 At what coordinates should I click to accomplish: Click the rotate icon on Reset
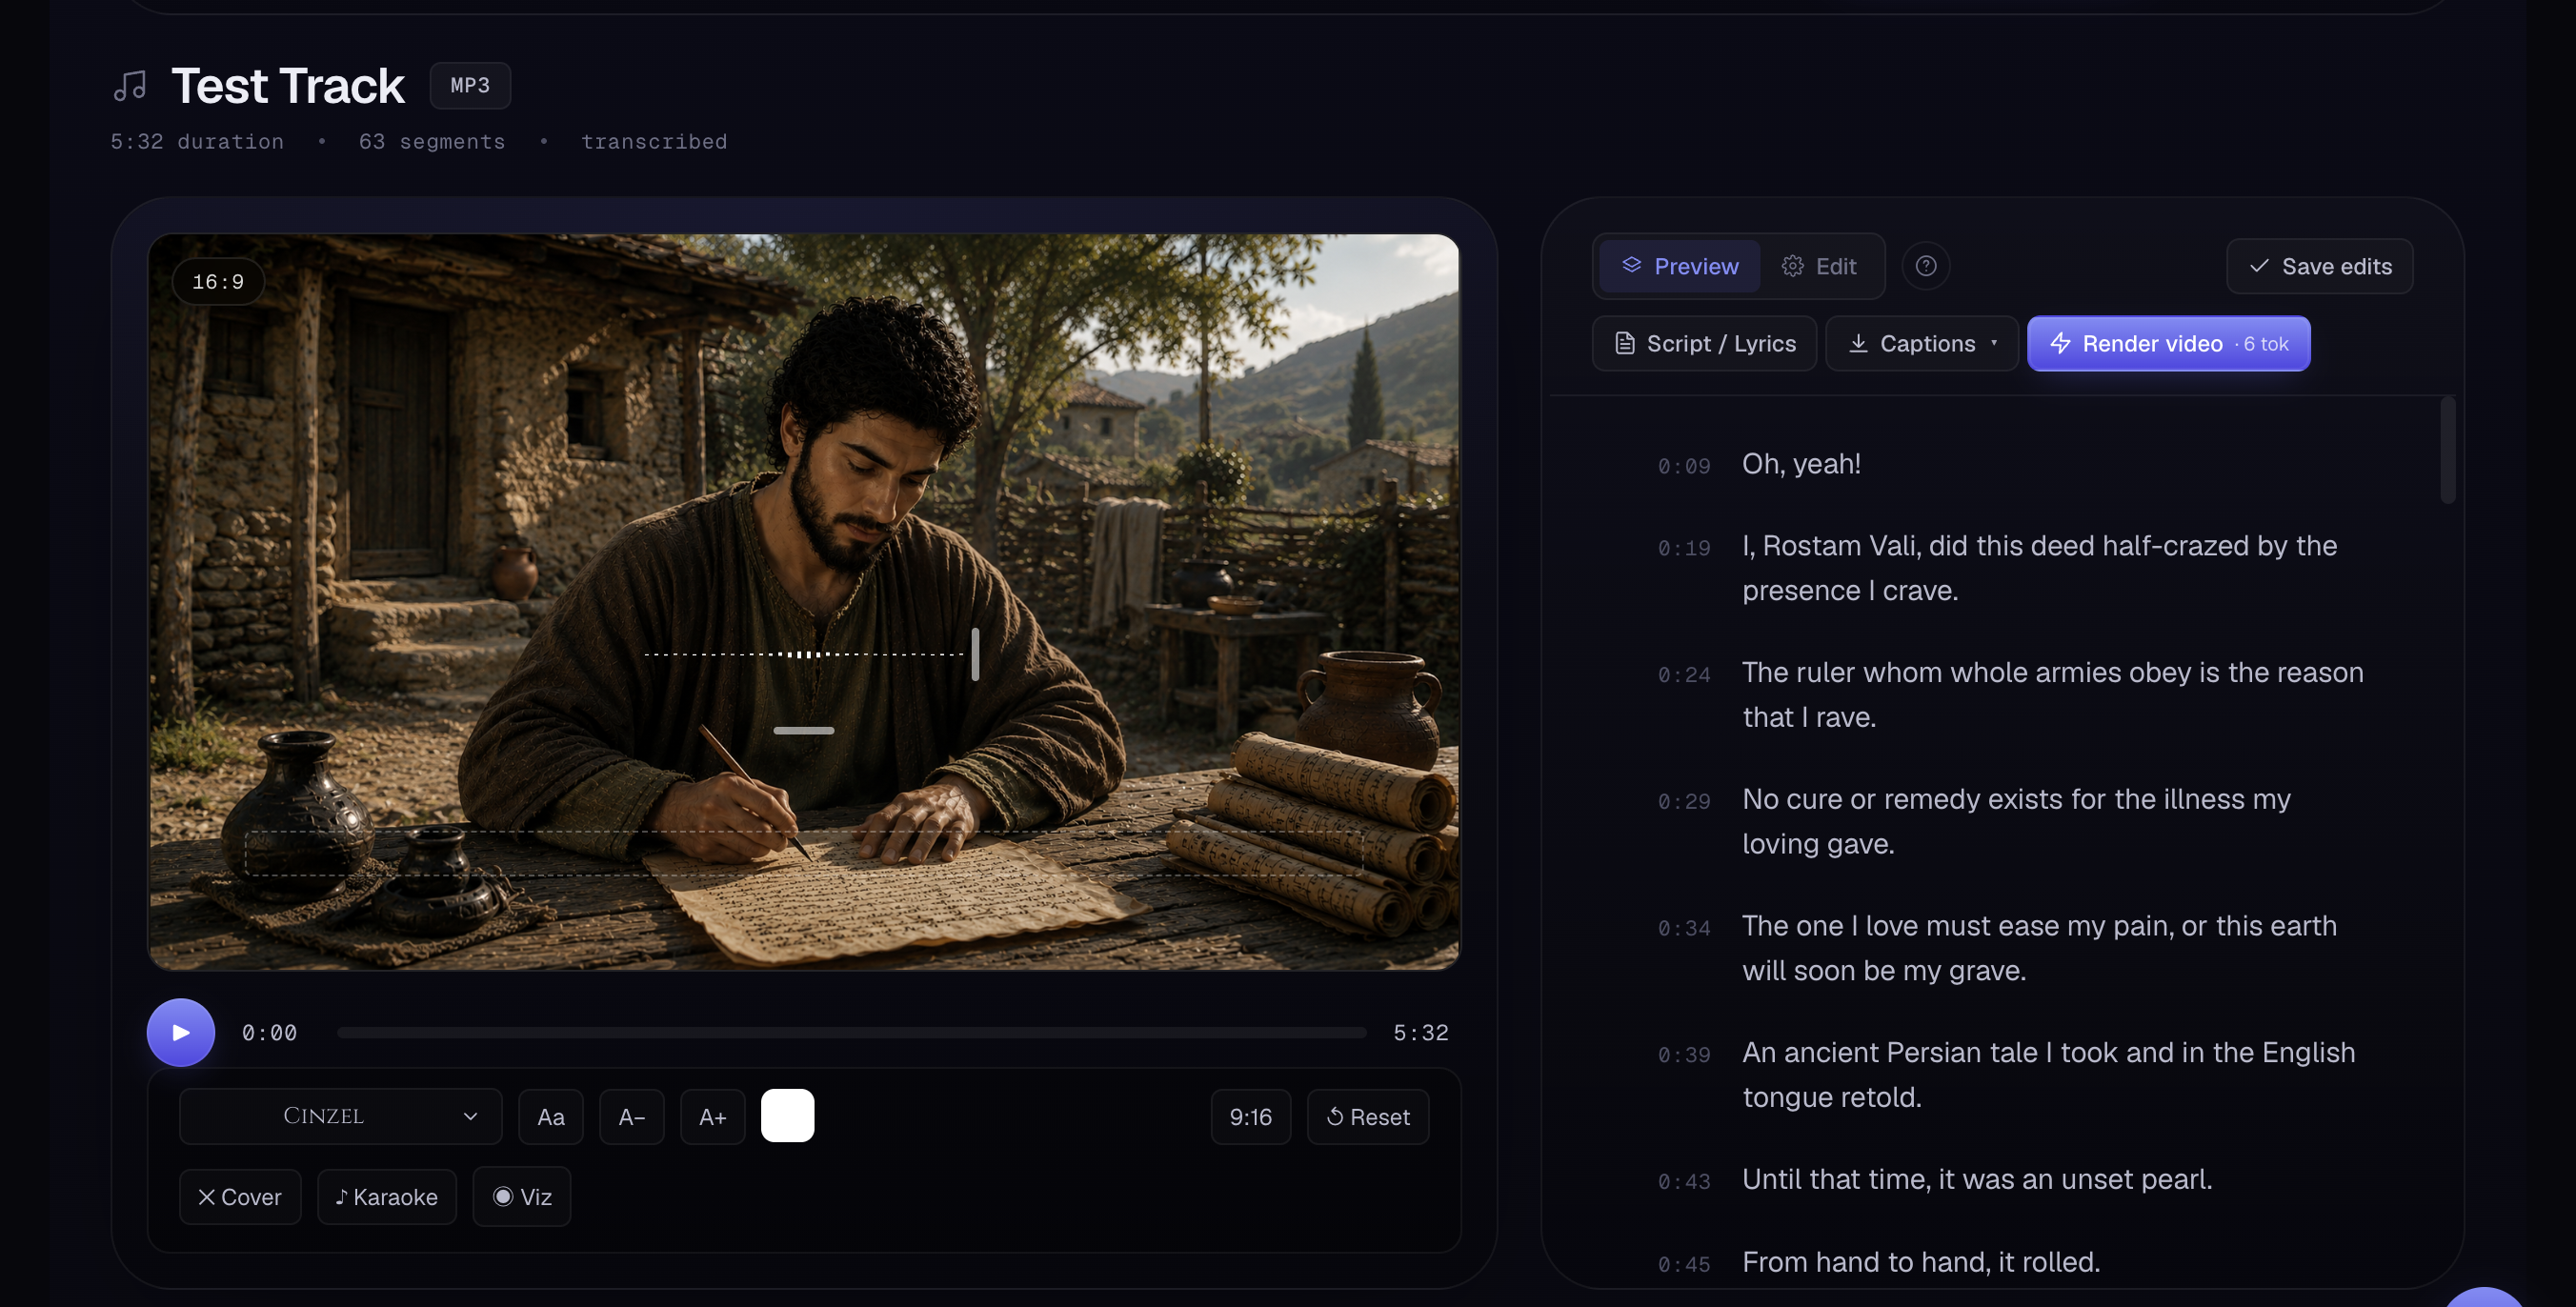tap(1335, 1116)
